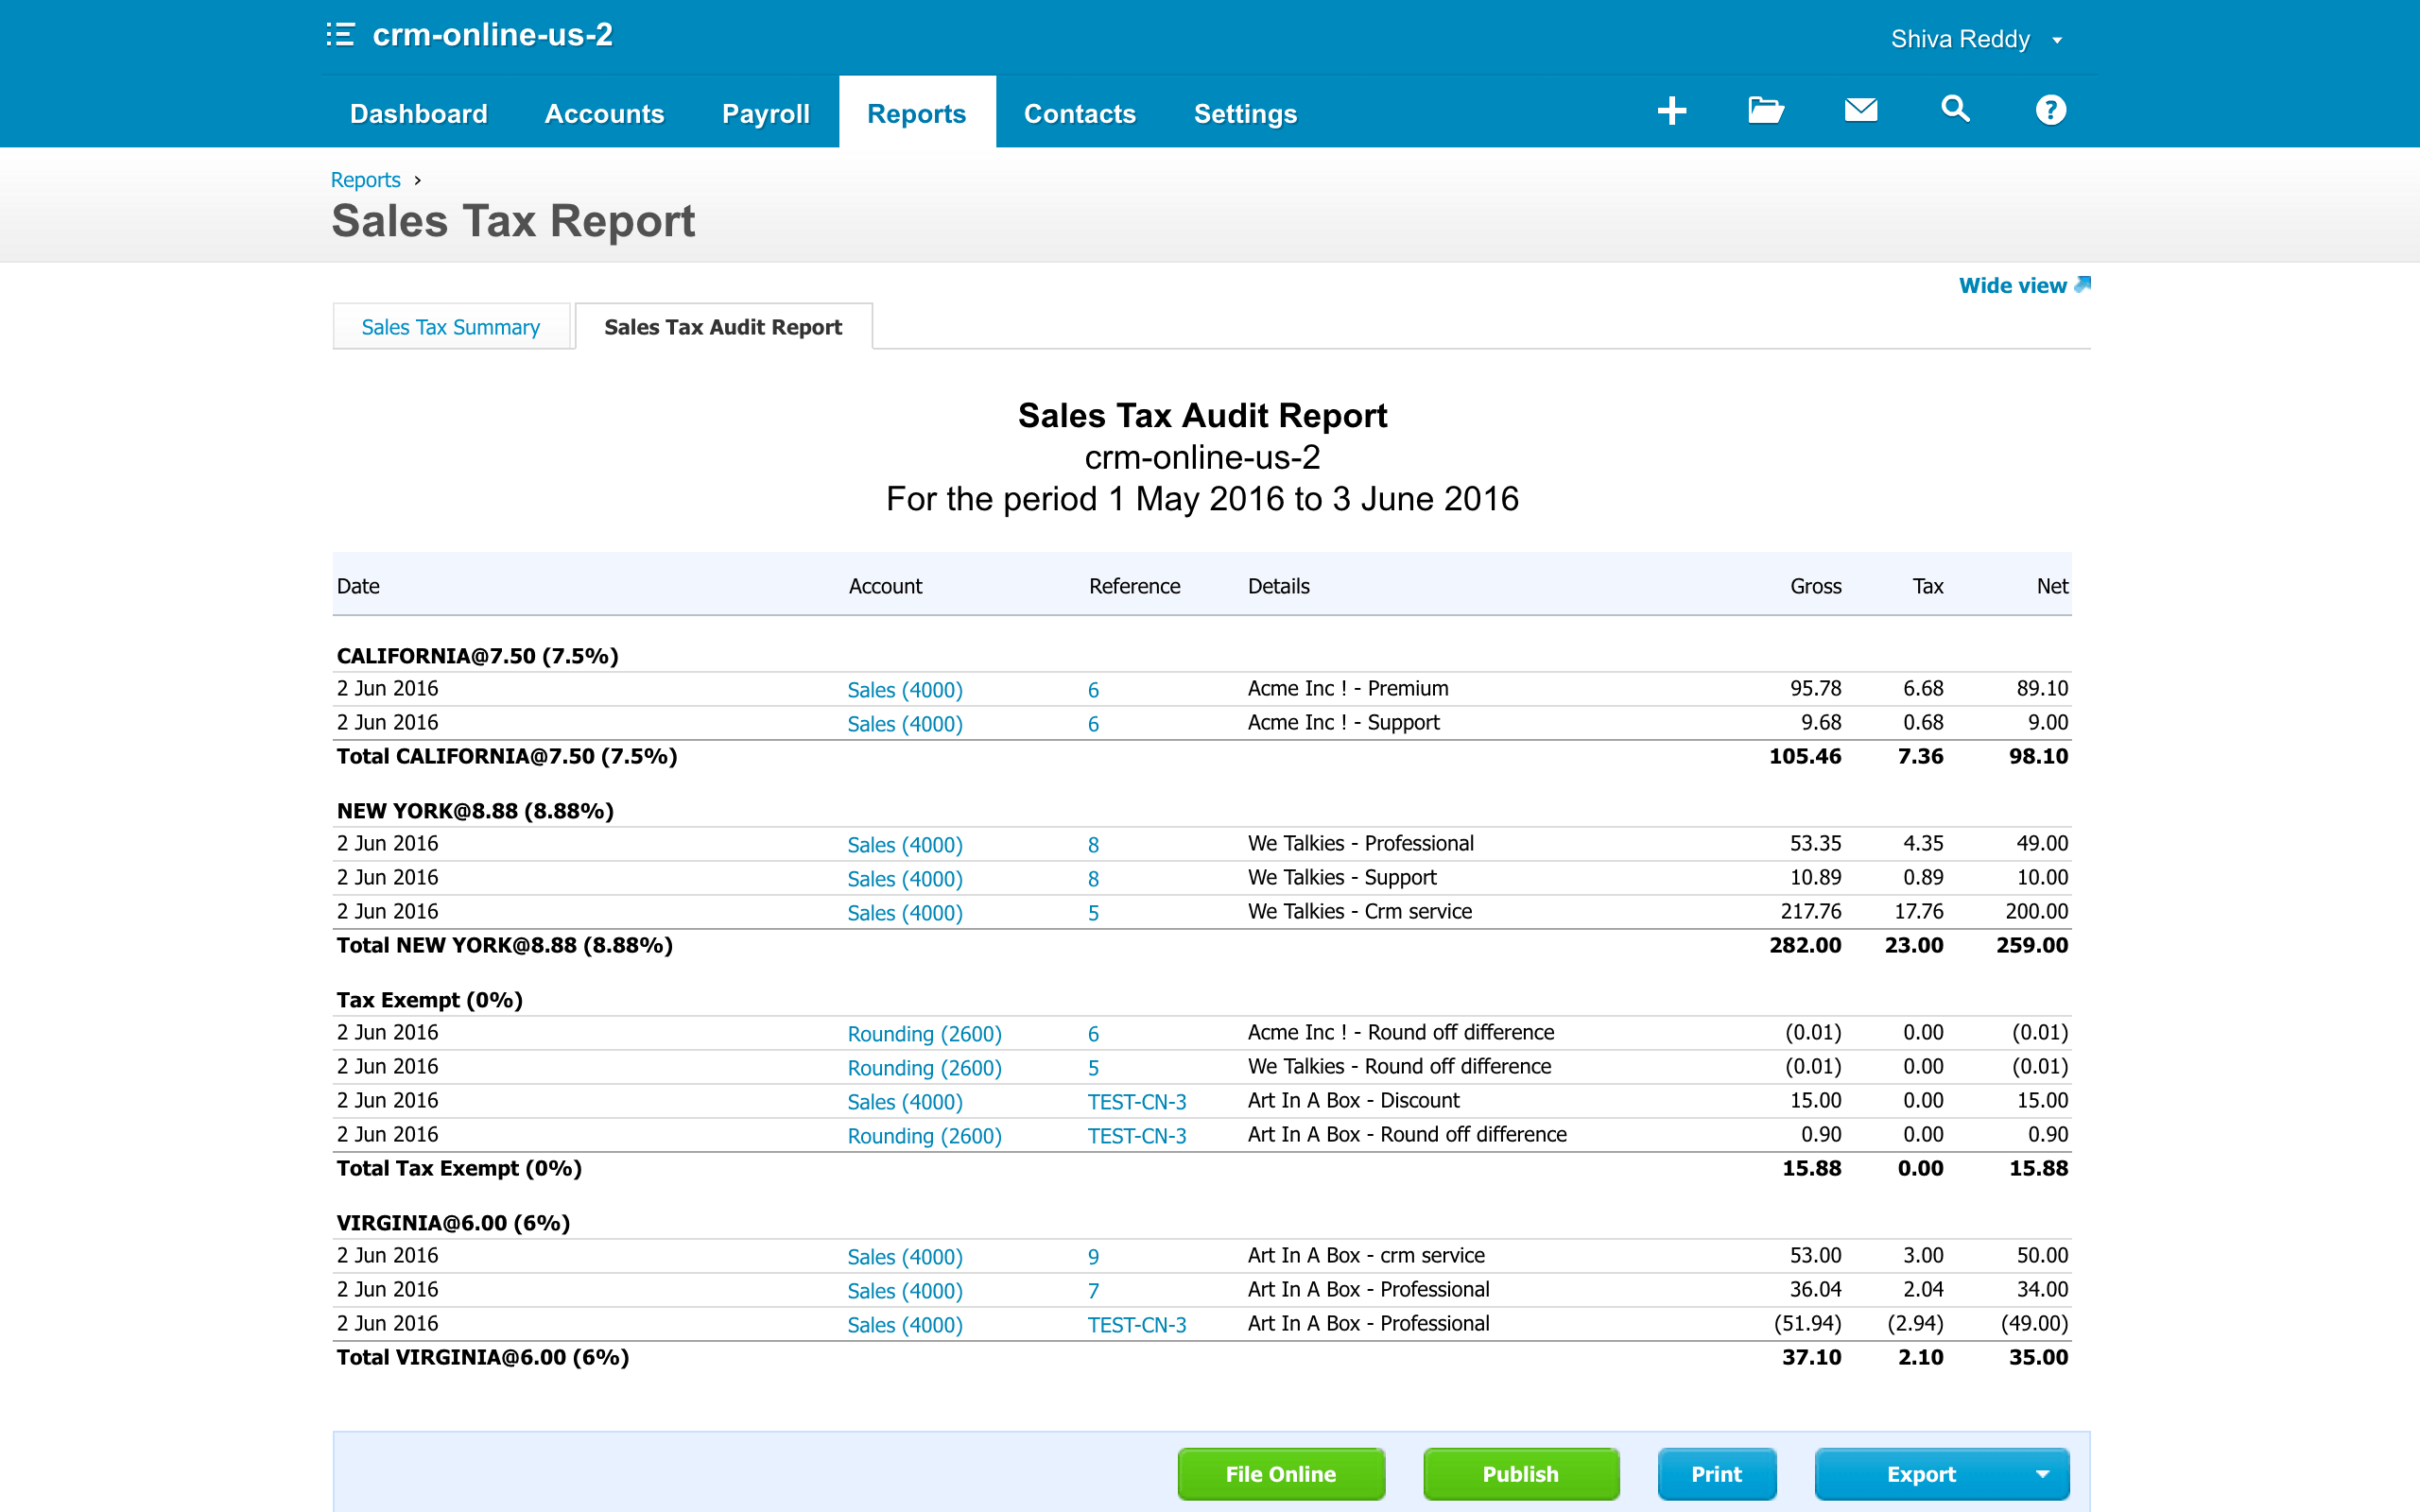Click the File Online button
Screen dimensions: 2420x1512
[1280, 1473]
